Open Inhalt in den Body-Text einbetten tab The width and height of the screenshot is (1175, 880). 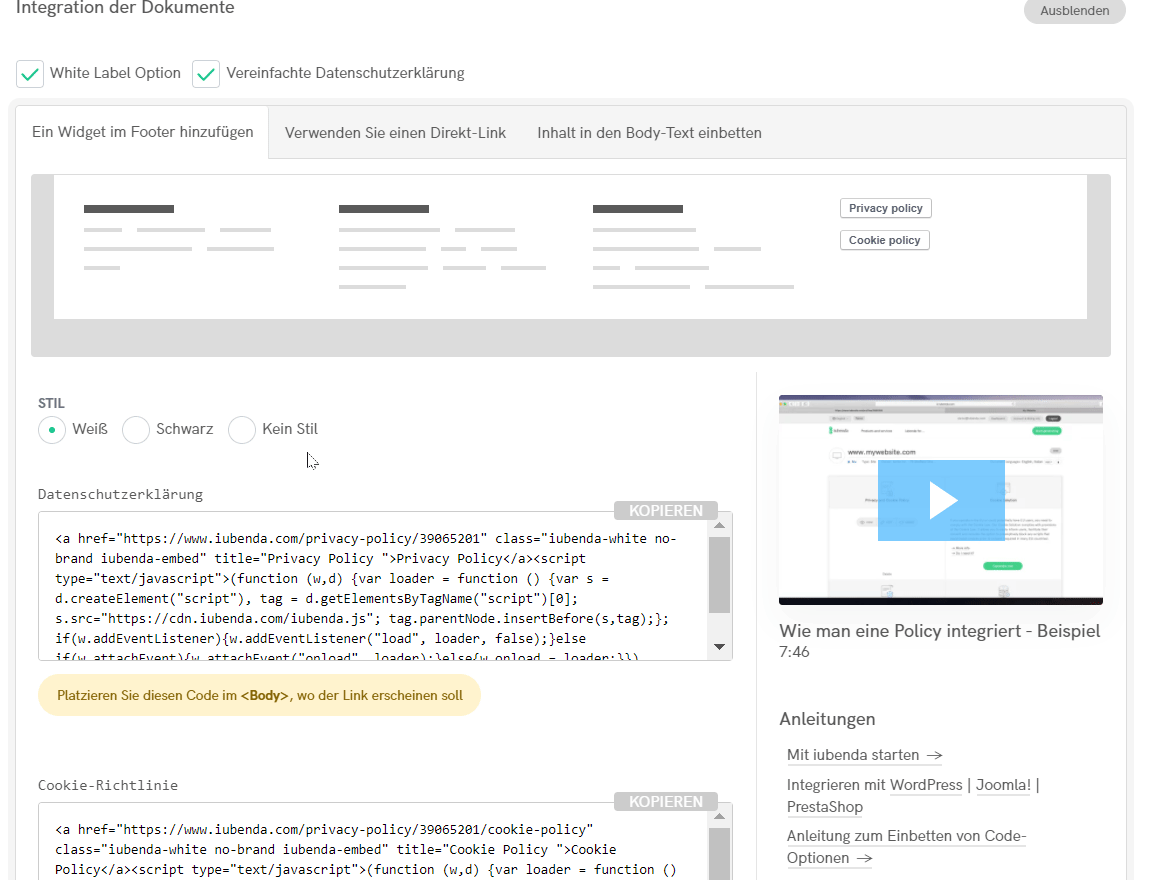[x=649, y=133]
